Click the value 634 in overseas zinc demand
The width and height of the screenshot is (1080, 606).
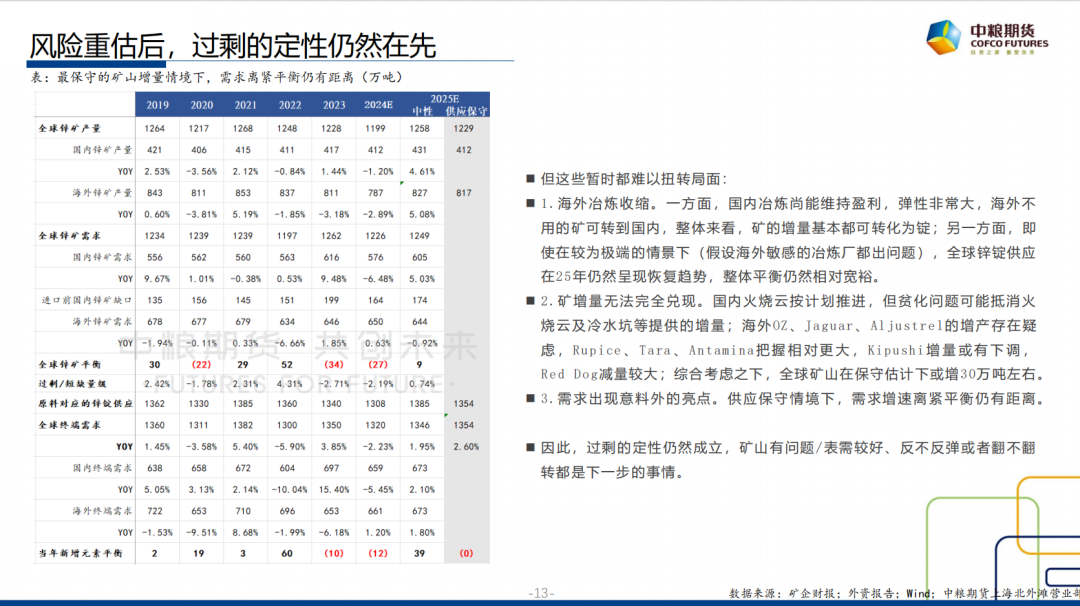coord(287,322)
